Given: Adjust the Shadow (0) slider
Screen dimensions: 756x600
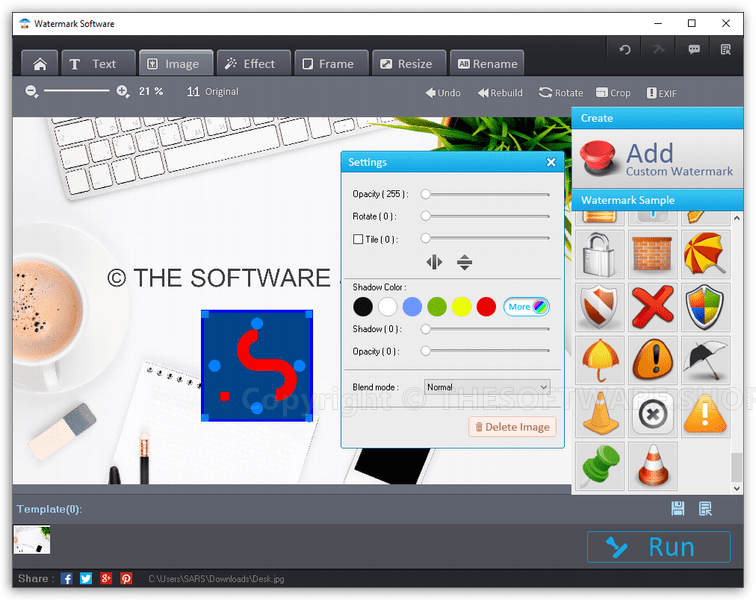Looking at the screenshot, I should click(485, 329).
